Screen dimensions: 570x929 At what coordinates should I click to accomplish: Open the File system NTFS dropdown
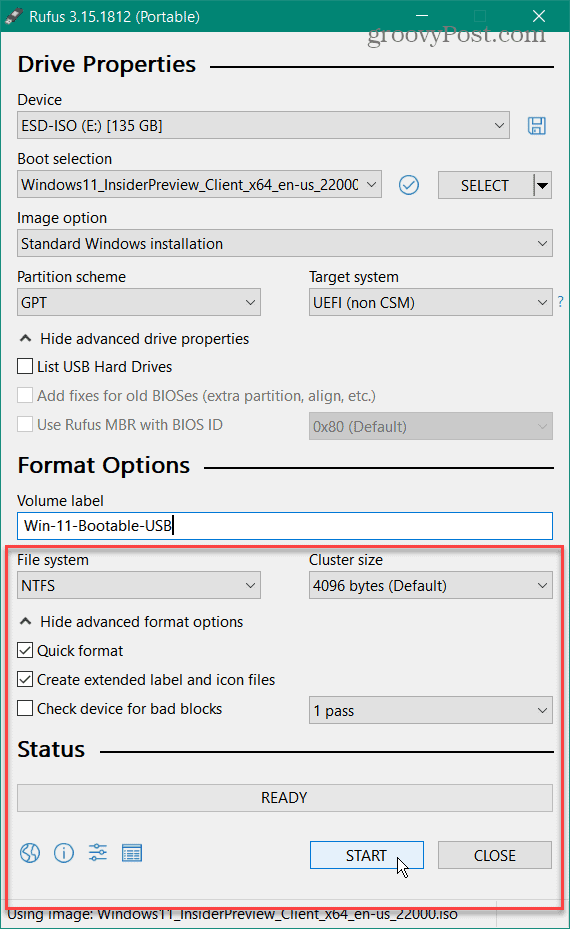tap(139, 585)
